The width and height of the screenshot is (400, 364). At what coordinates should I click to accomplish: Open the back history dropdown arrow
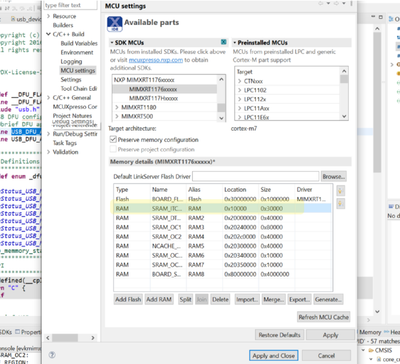pyautogui.click(x=328, y=3)
